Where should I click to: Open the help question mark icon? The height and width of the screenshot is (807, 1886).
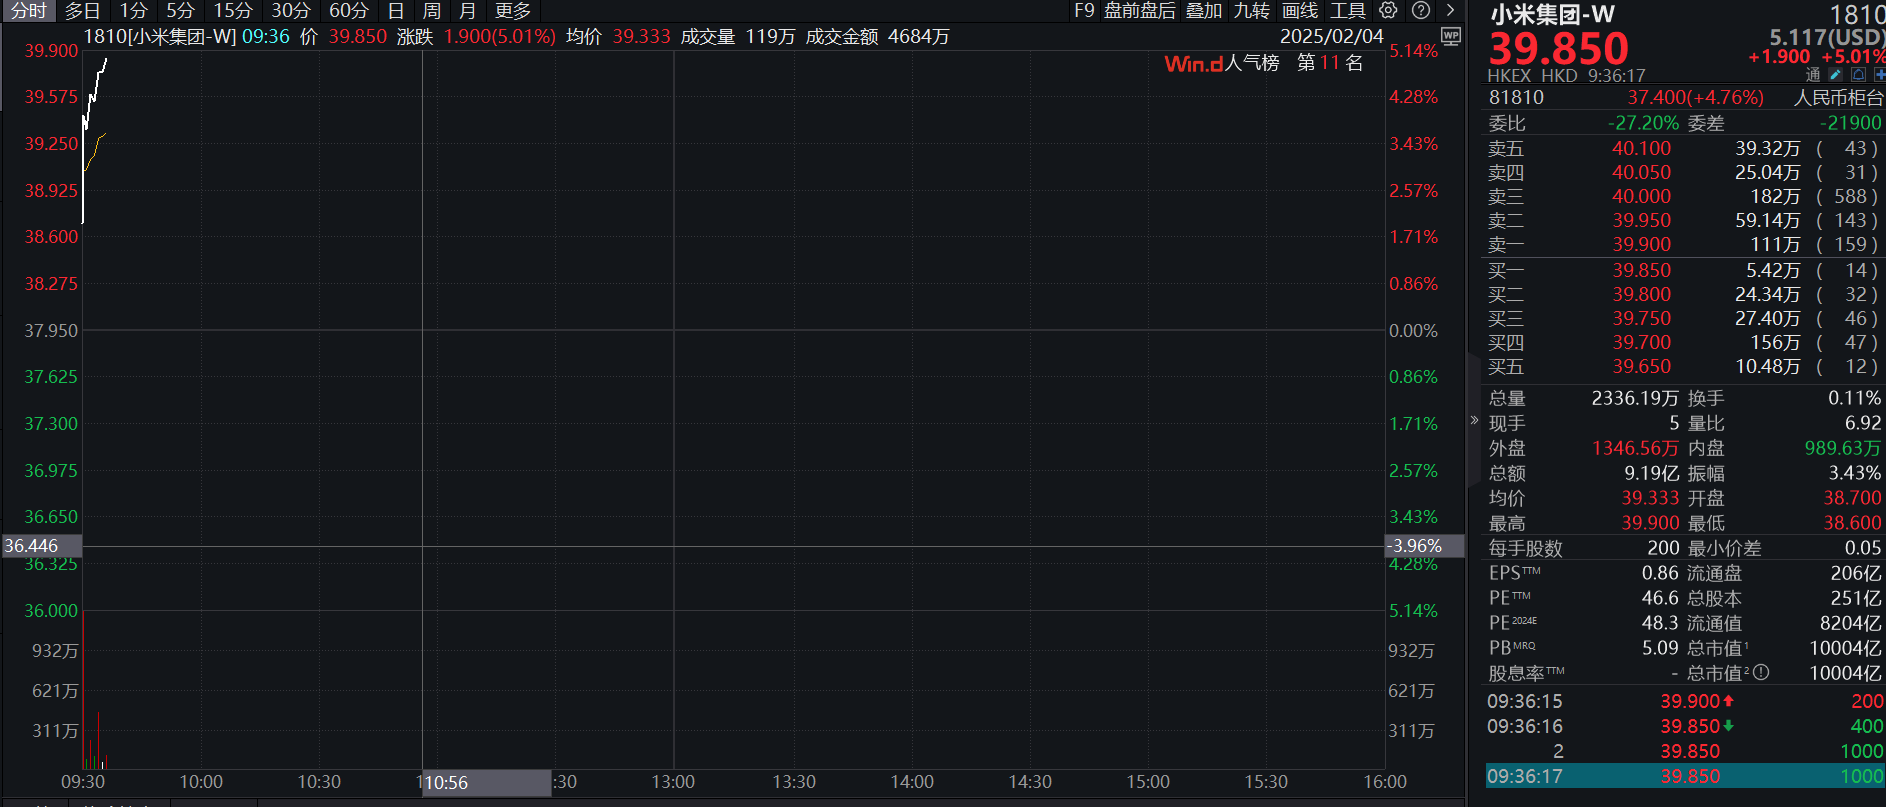point(1420,10)
